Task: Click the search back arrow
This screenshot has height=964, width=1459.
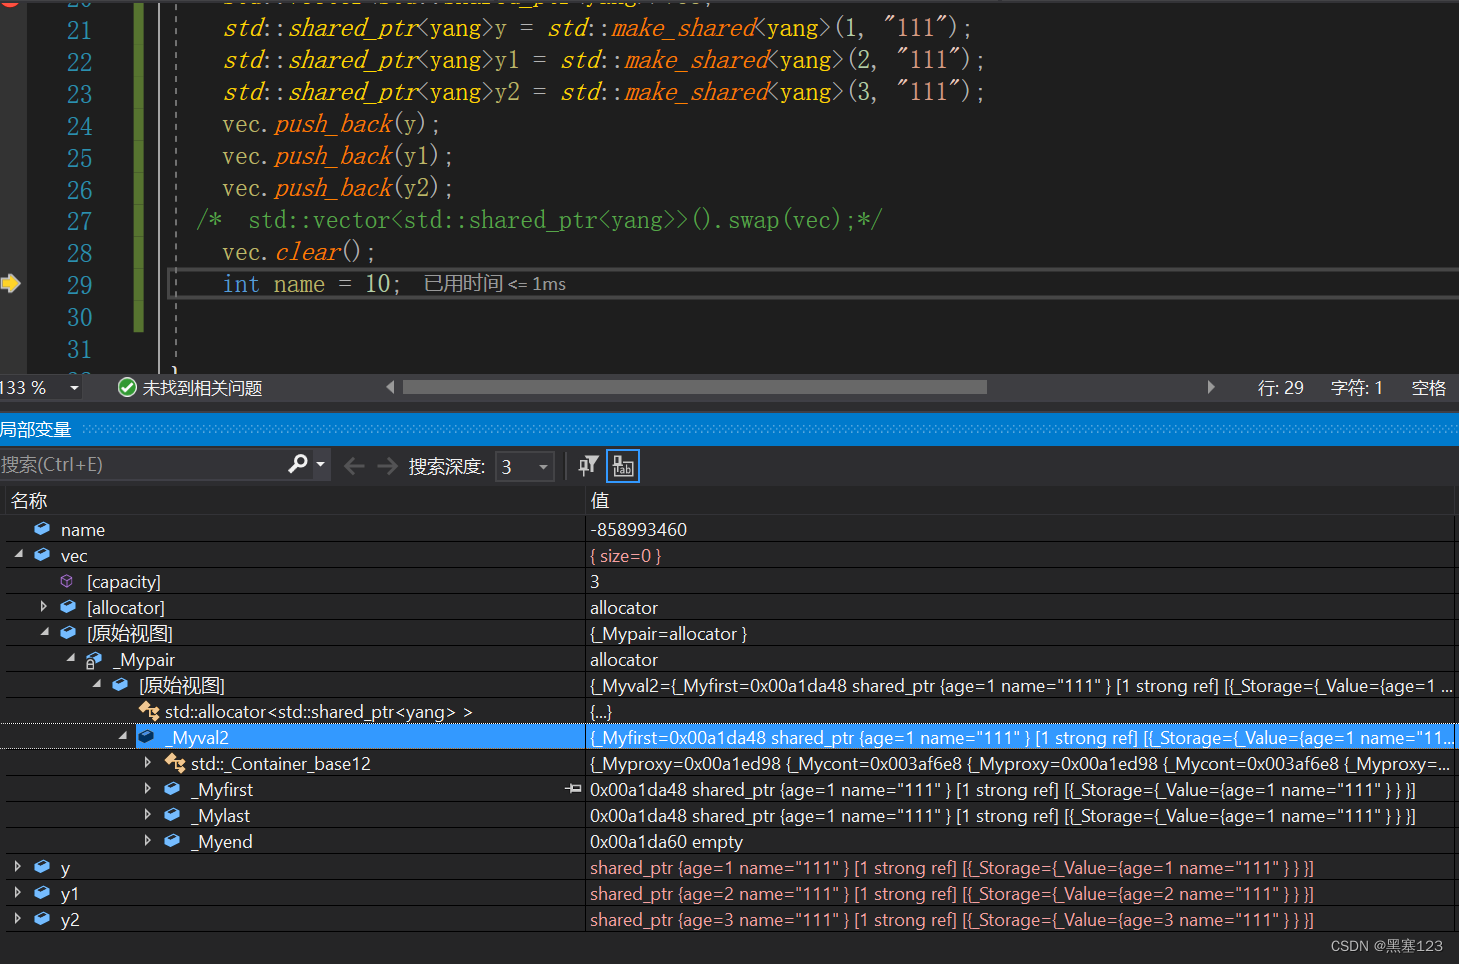Action: pyautogui.click(x=354, y=466)
